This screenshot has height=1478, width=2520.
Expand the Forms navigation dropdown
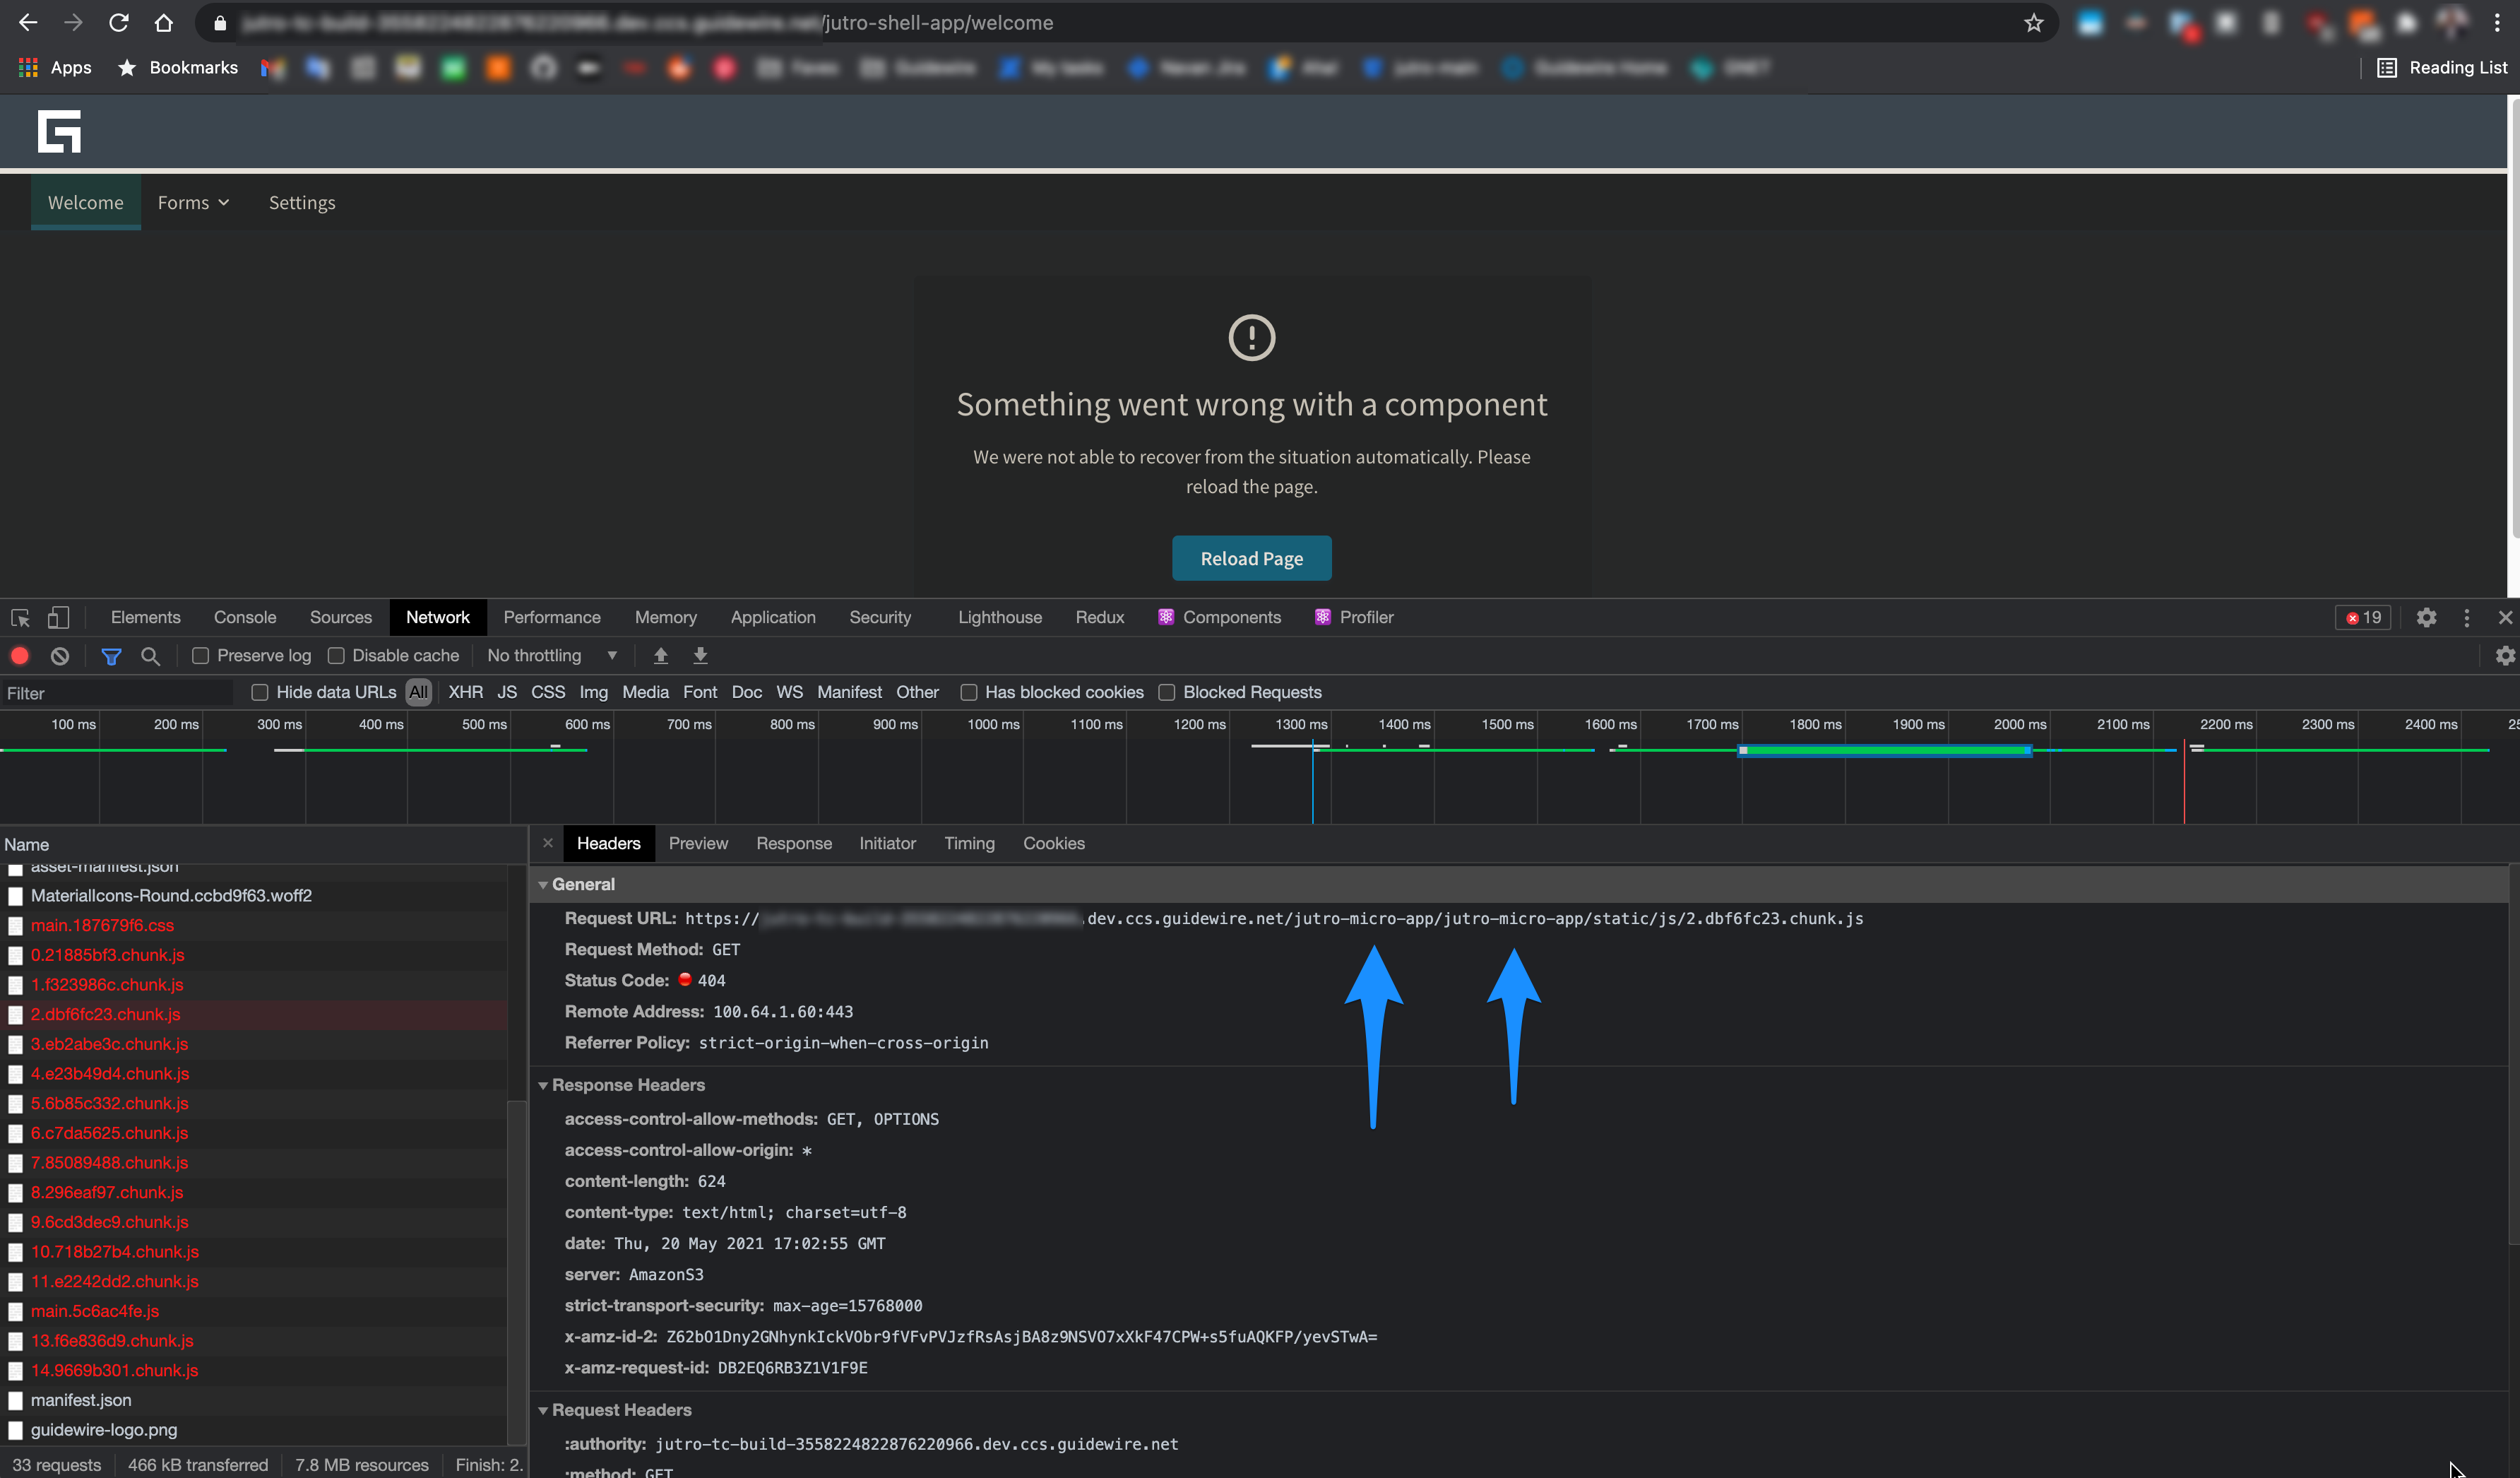point(193,202)
